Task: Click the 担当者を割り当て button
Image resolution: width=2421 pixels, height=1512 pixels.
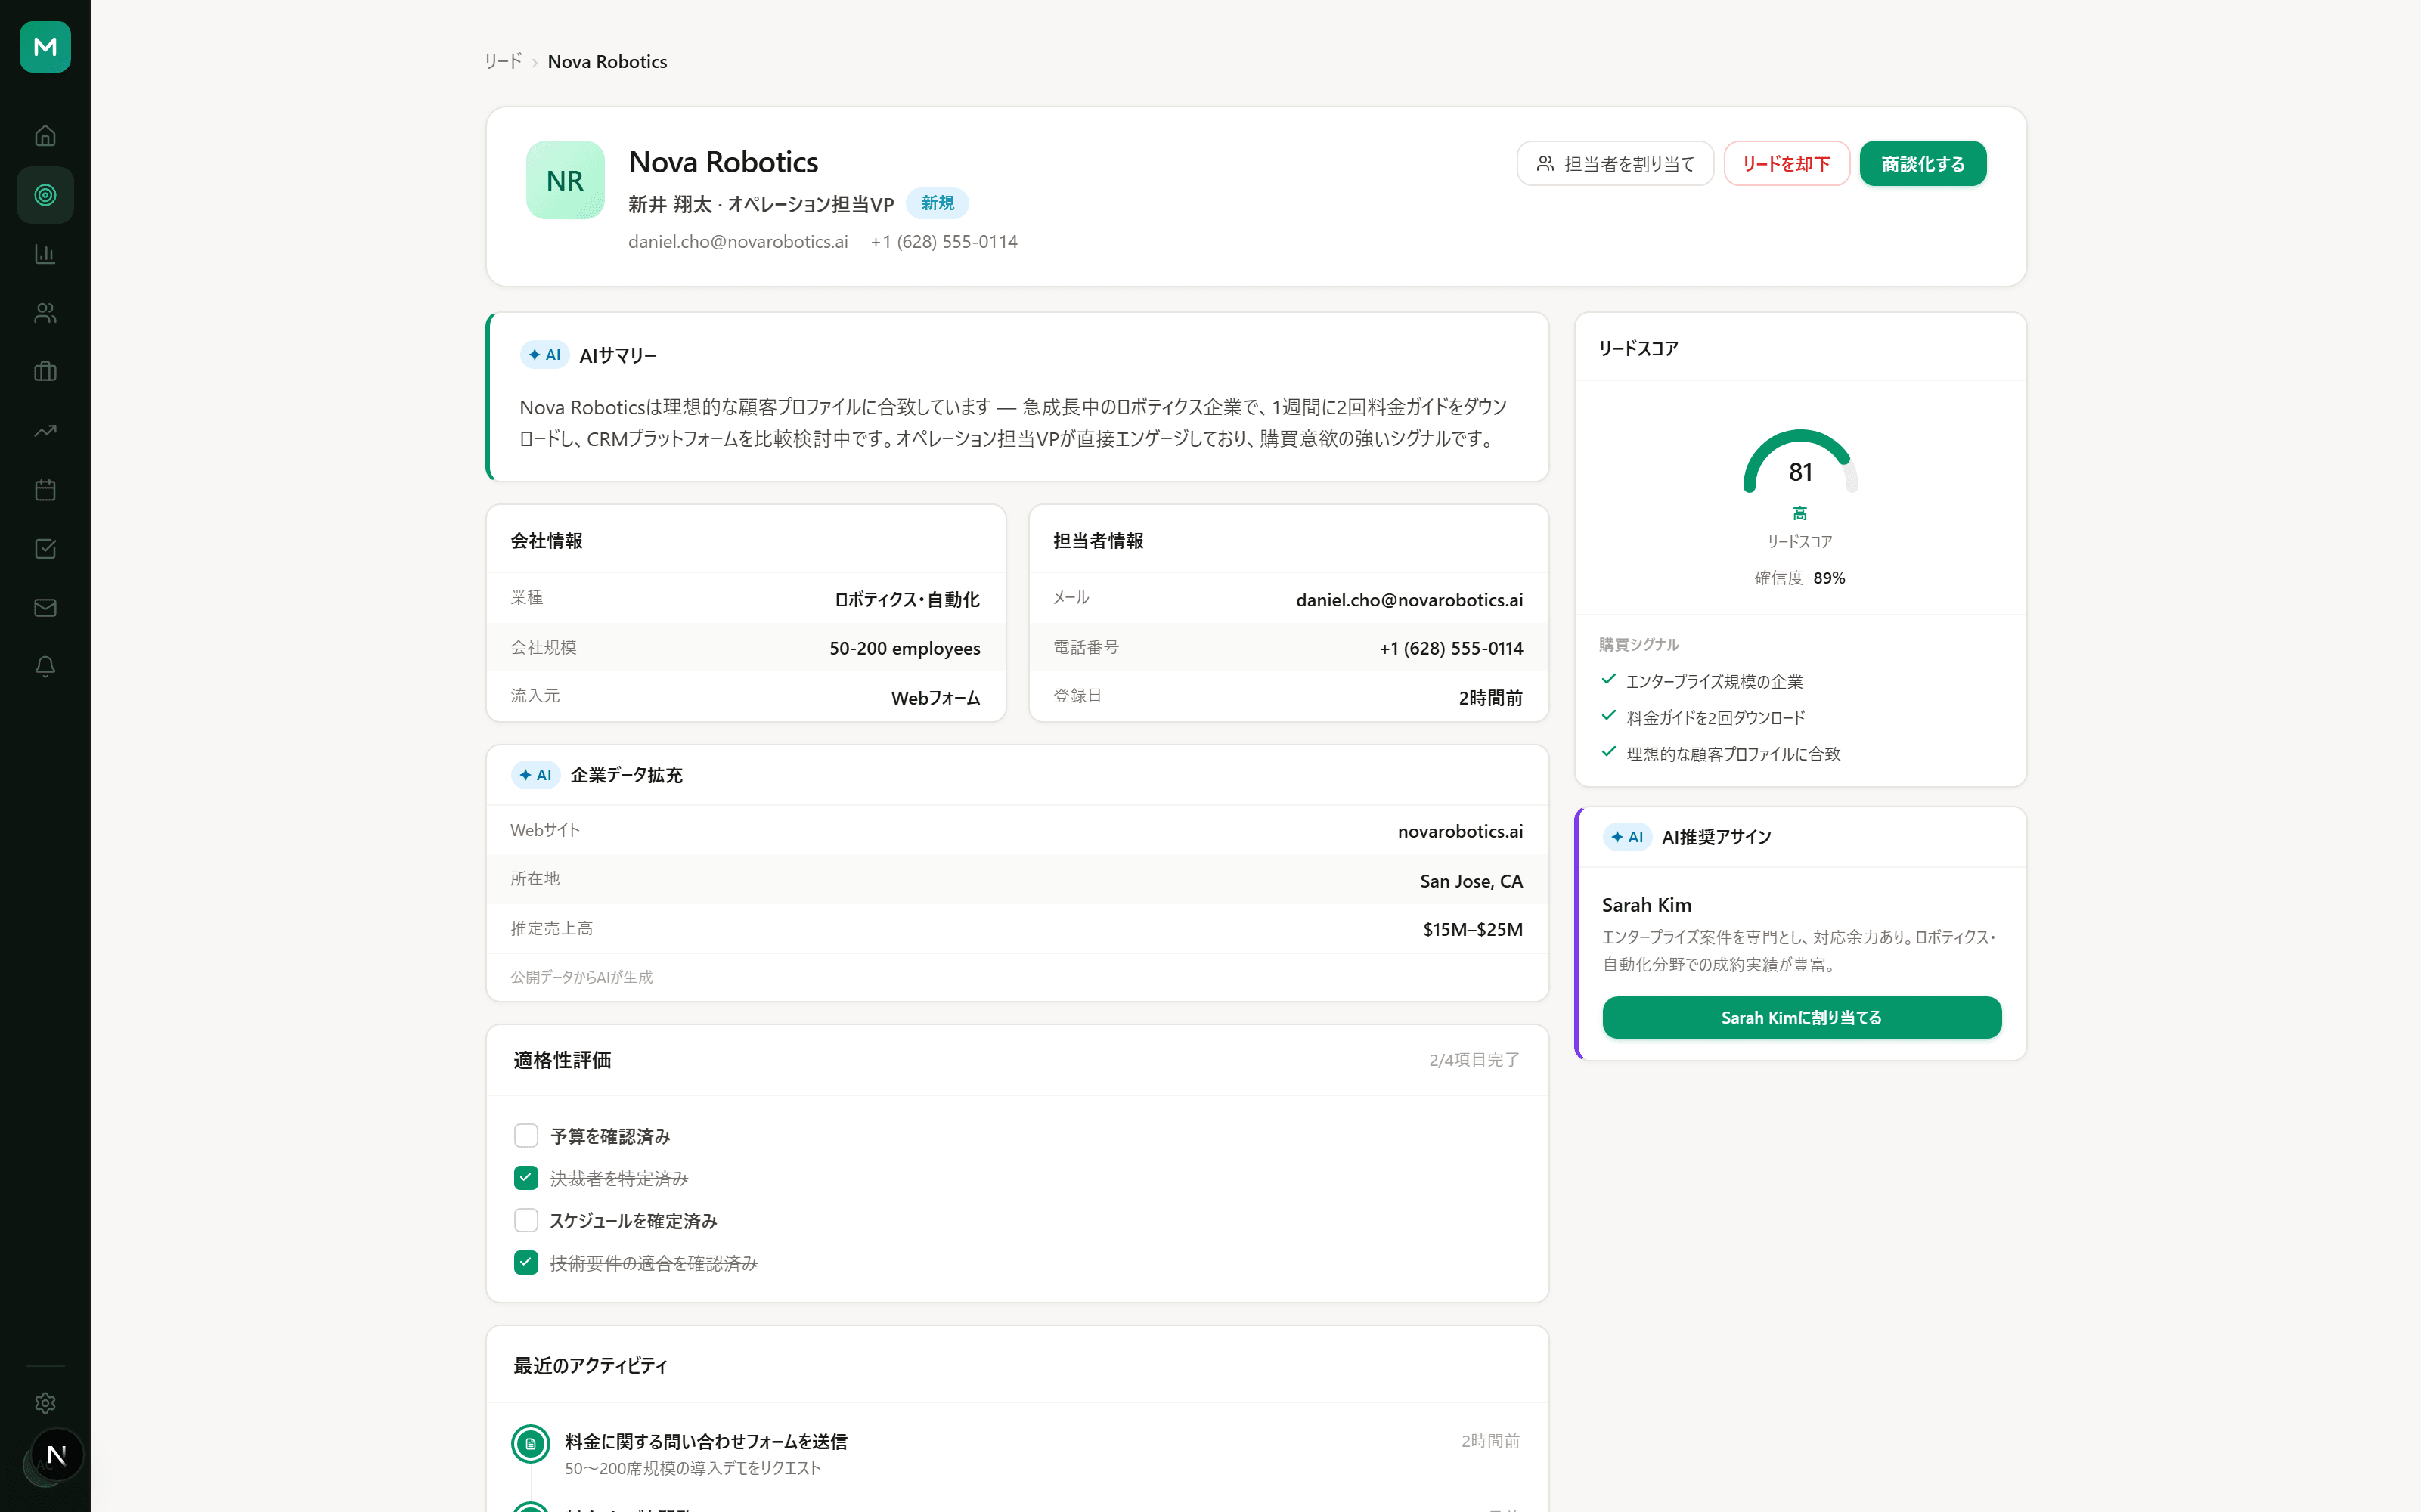Action: (1615, 164)
